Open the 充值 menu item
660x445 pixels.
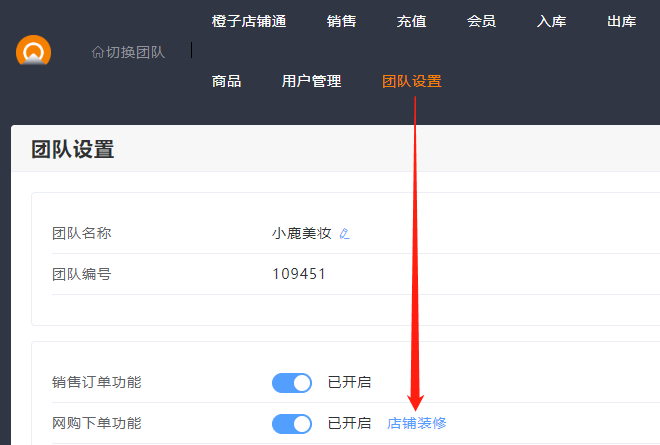click(x=411, y=21)
